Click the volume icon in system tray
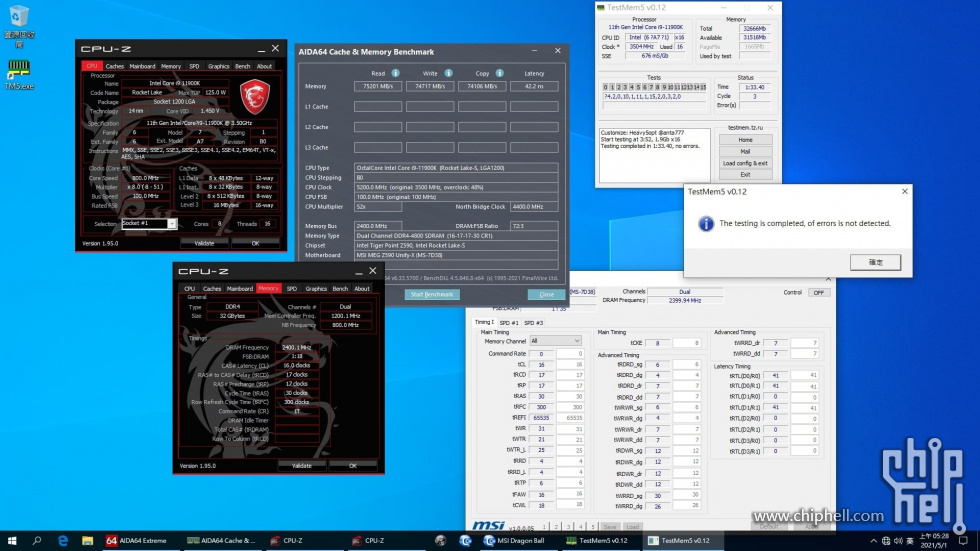Viewport: 980px width, 551px height. pos(898,540)
